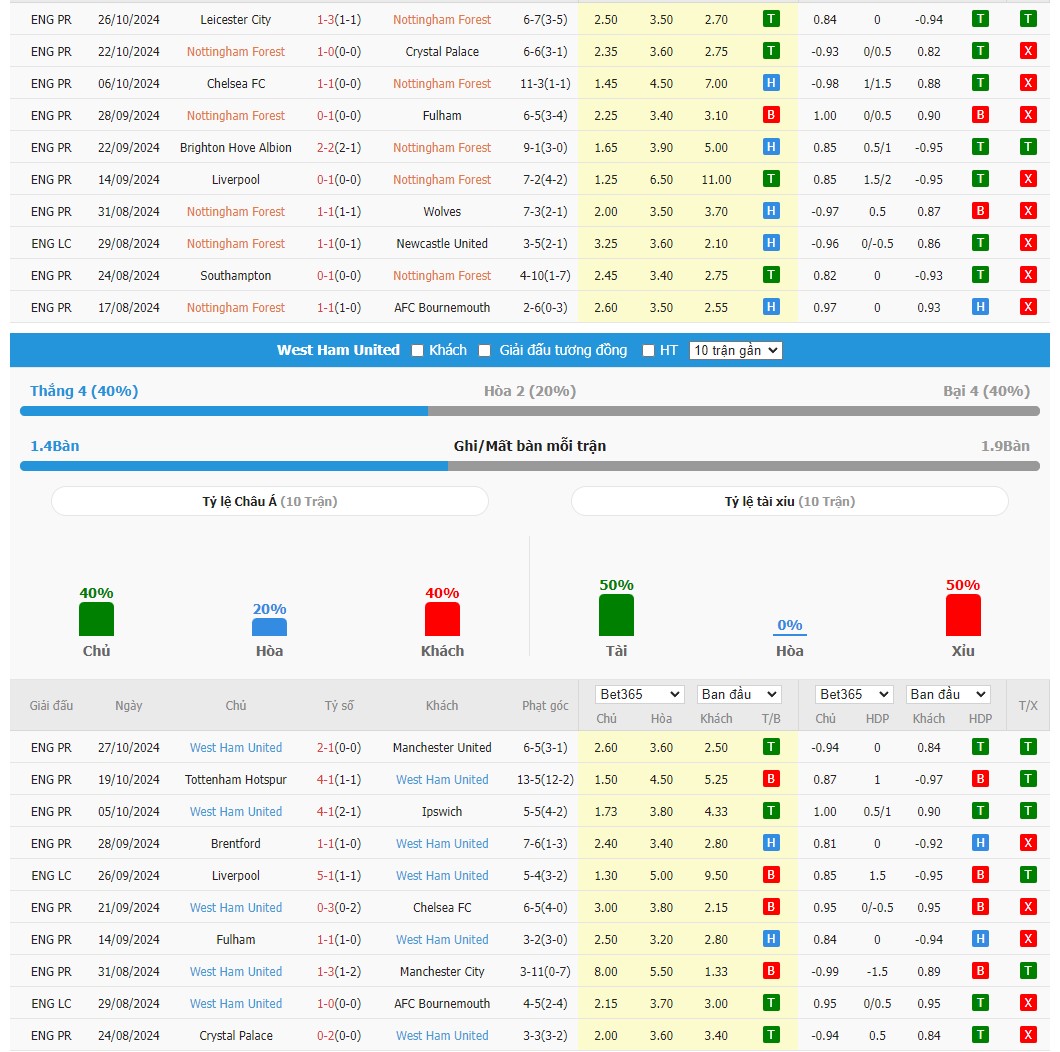Image resolution: width=1060 pixels, height=1052 pixels.
Task: Click the green Chủ 40% chart bar
Action: coord(96,619)
